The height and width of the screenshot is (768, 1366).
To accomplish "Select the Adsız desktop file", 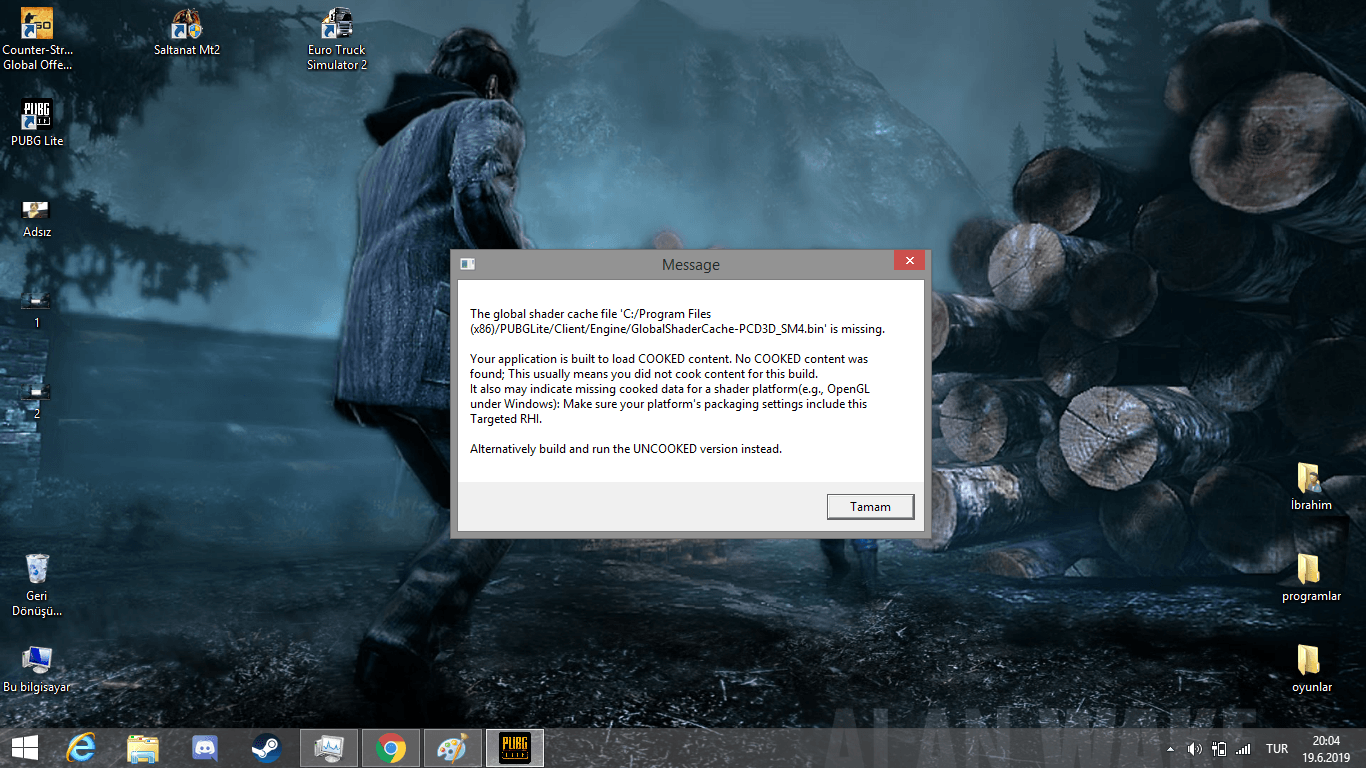I will (x=37, y=219).
